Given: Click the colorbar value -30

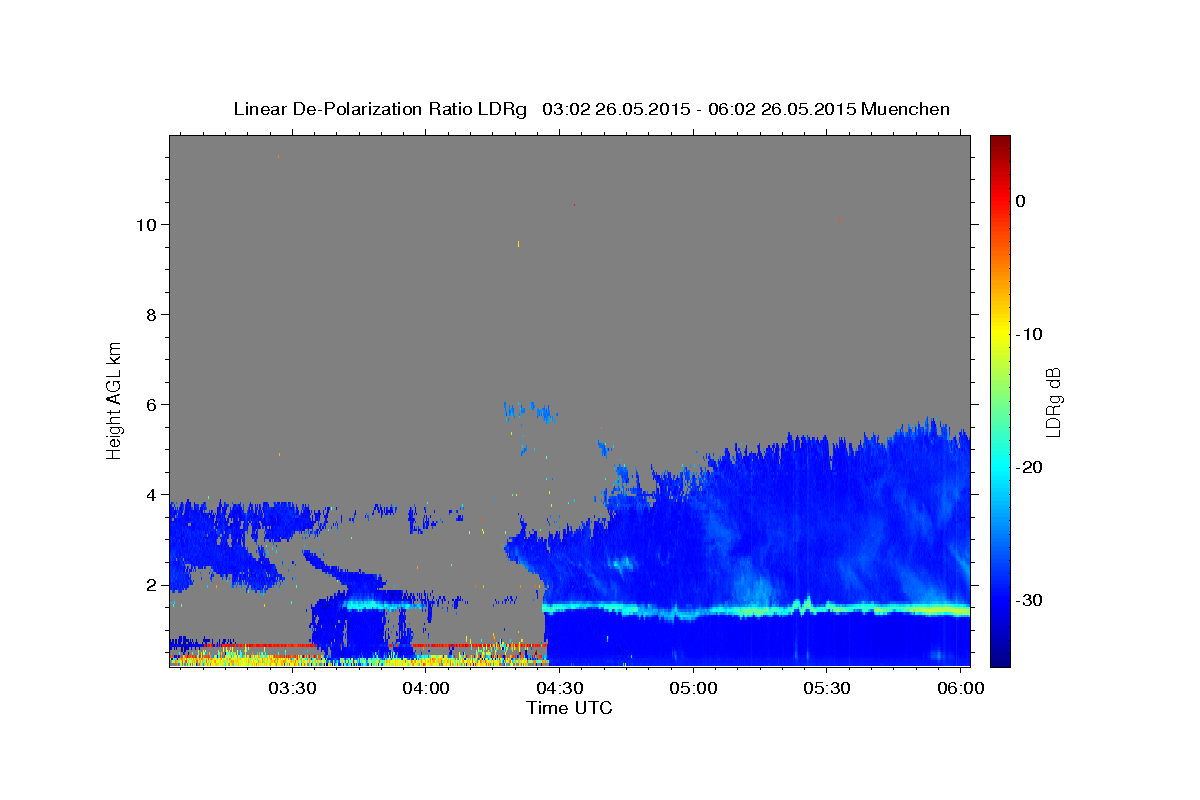Looking at the screenshot, I should pos(1030,600).
